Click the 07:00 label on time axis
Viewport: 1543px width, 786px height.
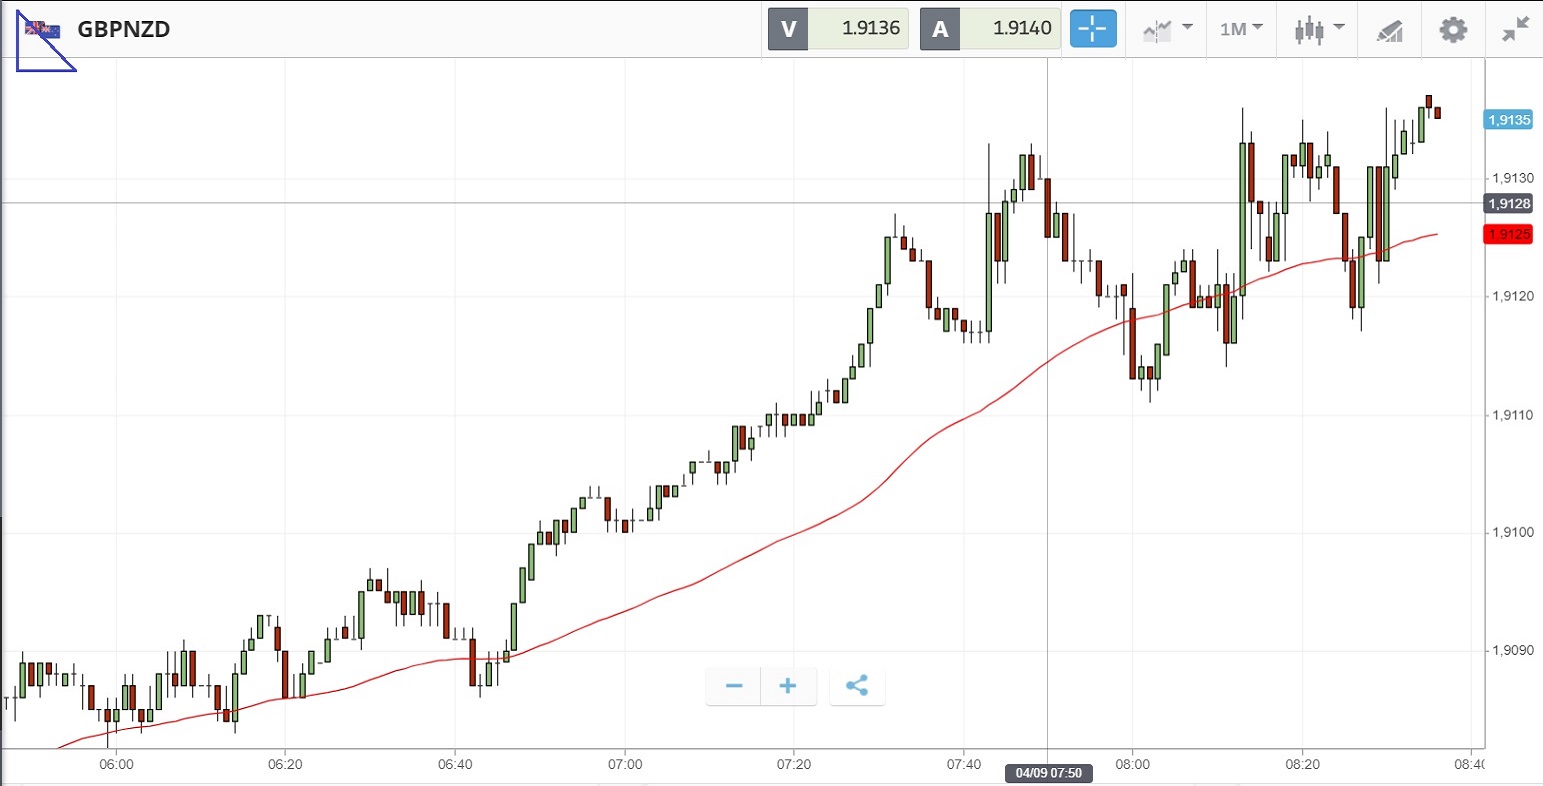click(625, 765)
